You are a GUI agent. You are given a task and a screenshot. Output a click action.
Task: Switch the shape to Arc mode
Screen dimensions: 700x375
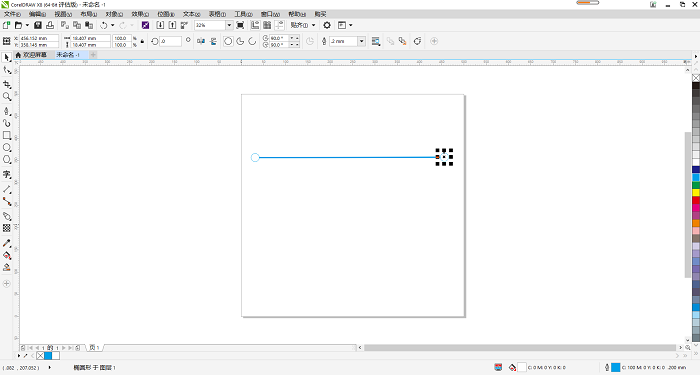[252, 41]
